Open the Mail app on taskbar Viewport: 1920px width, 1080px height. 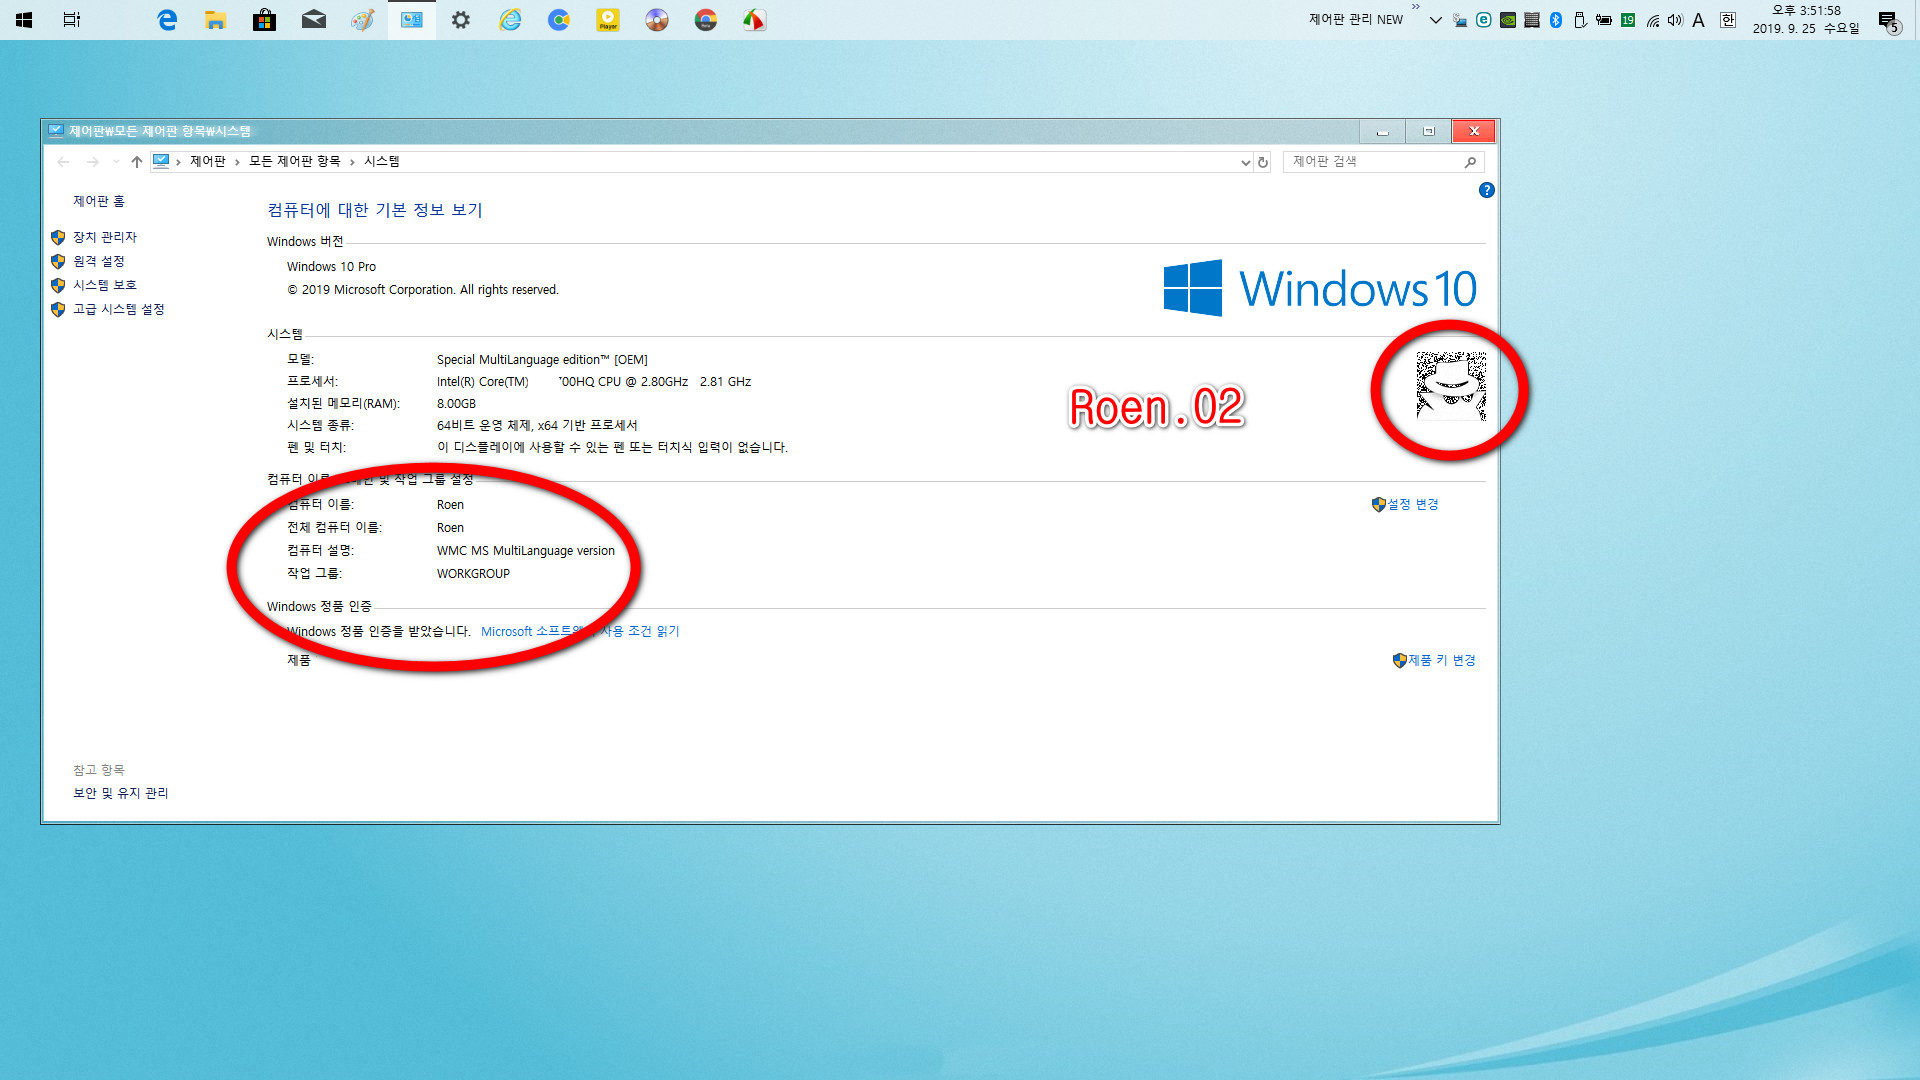[313, 19]
